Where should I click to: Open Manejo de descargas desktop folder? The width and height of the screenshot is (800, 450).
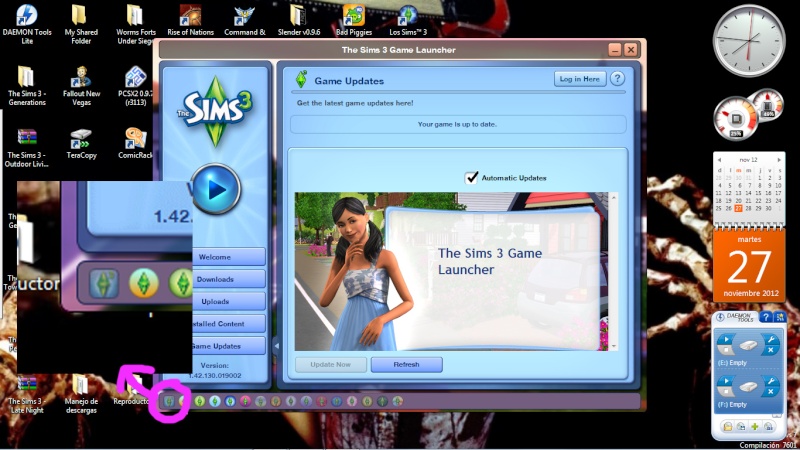81,394
